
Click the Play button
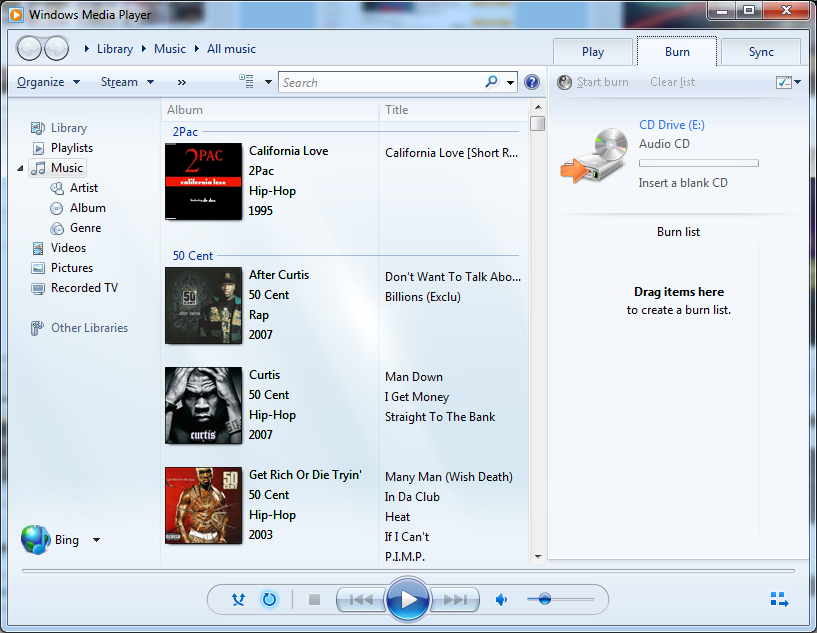(408, 600)
